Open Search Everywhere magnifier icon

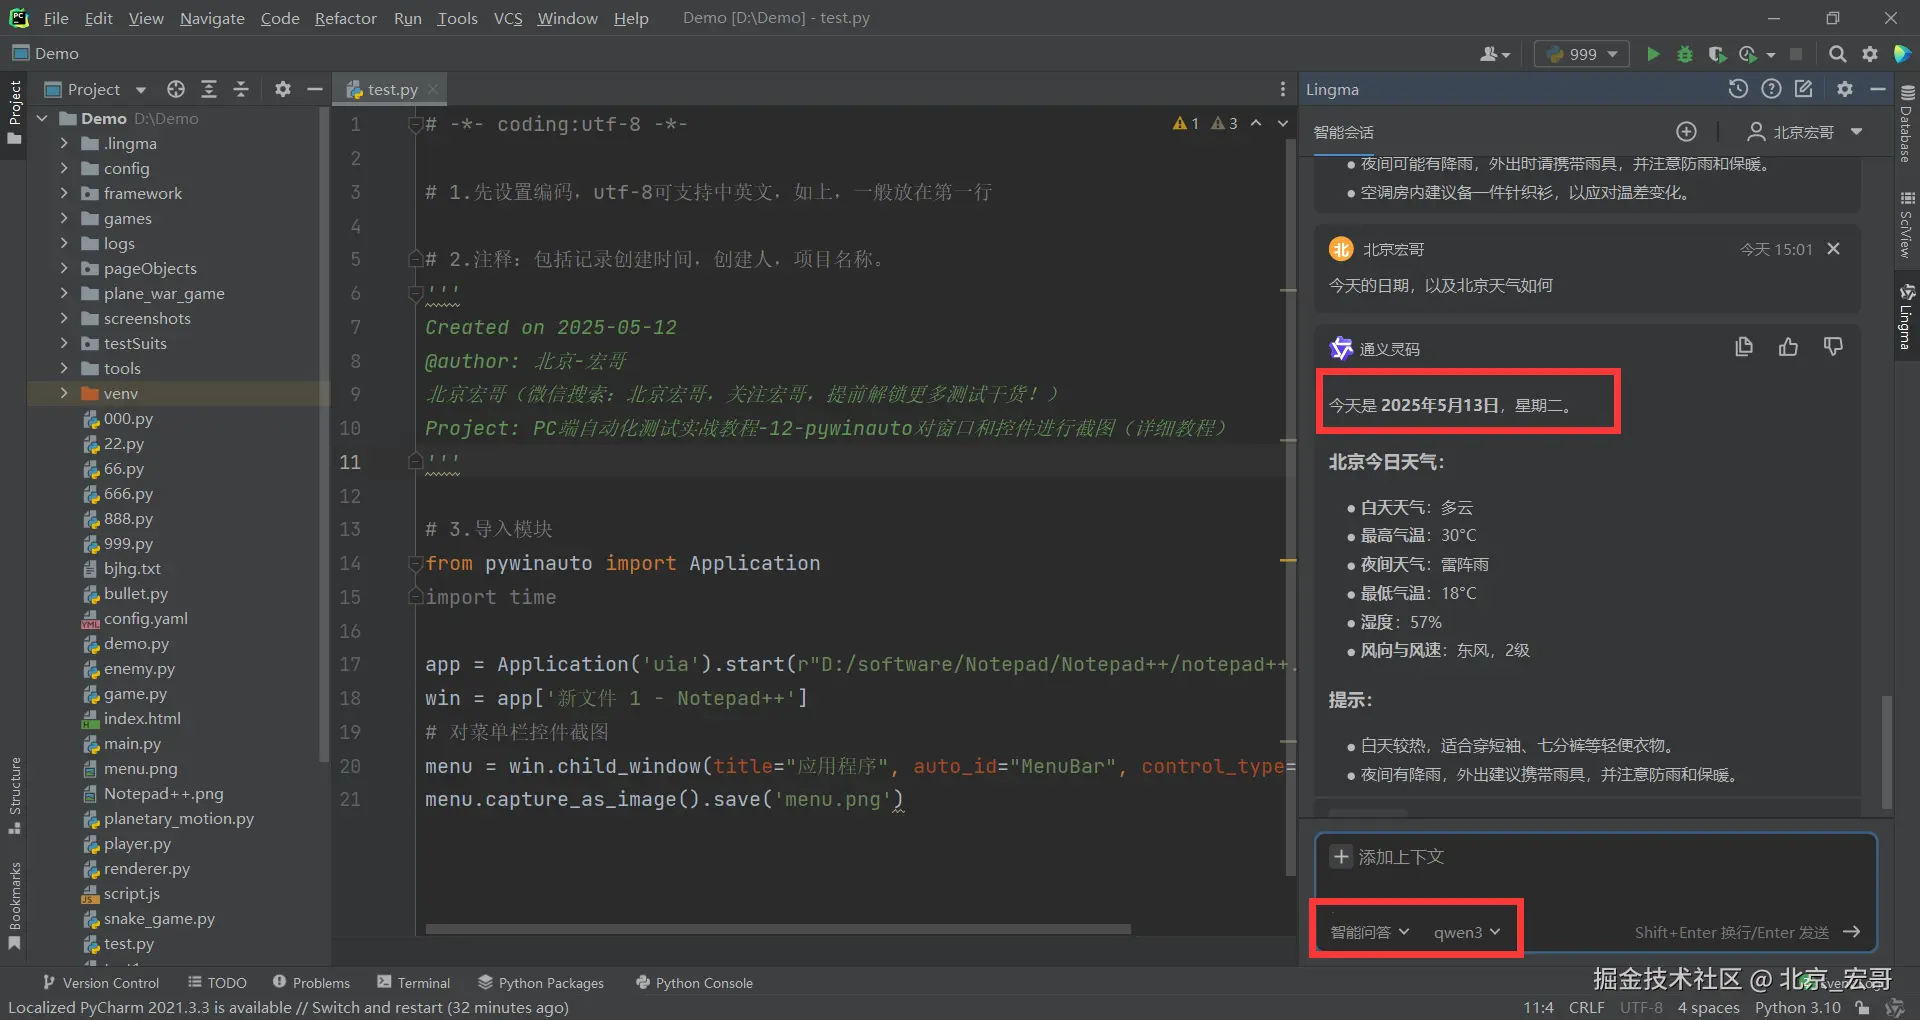click(x=1837, y=54)
